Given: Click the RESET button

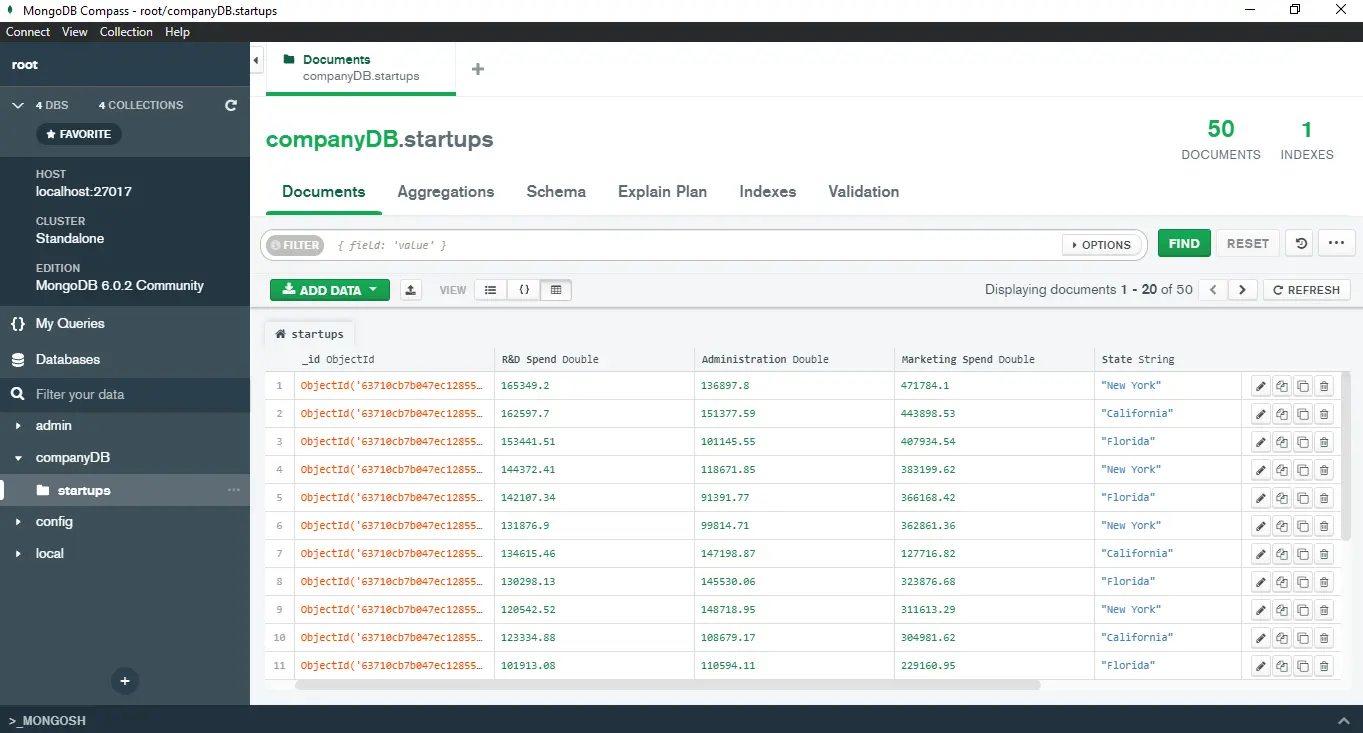Looking at the screenshot, I should pos(1248,244).
